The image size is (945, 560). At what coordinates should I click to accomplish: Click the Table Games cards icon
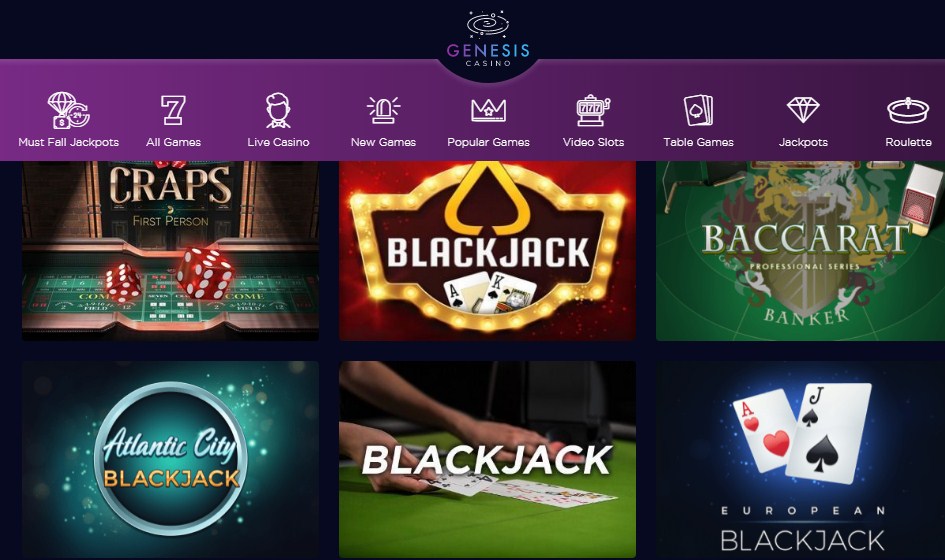(x=699, y=110)
